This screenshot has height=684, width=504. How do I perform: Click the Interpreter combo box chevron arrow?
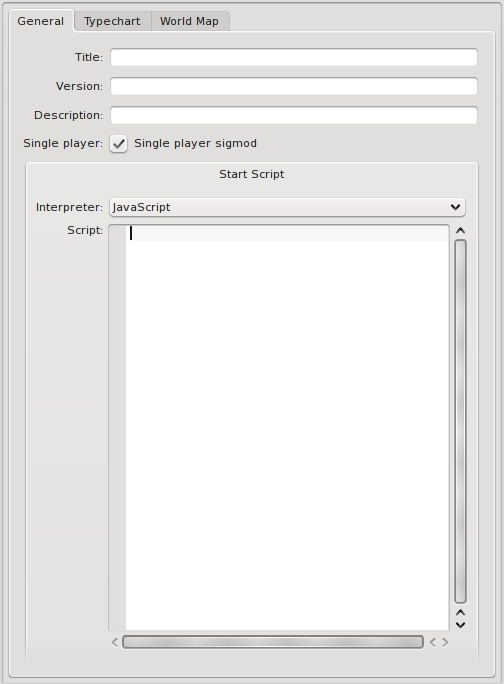click(x=455, y=207)
